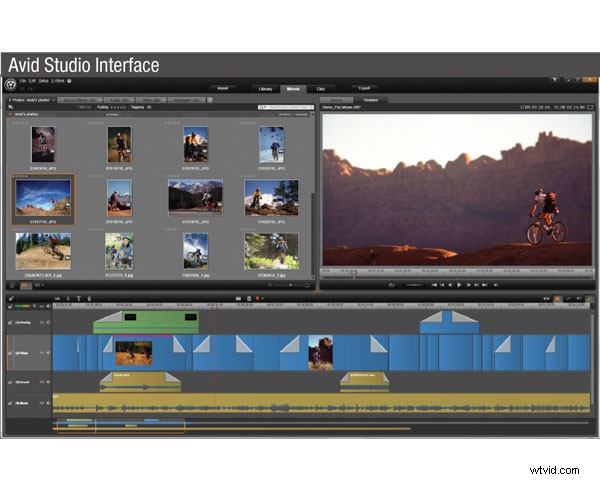
Task: Jump to the end with the last transport button
Action: (484, 285)
